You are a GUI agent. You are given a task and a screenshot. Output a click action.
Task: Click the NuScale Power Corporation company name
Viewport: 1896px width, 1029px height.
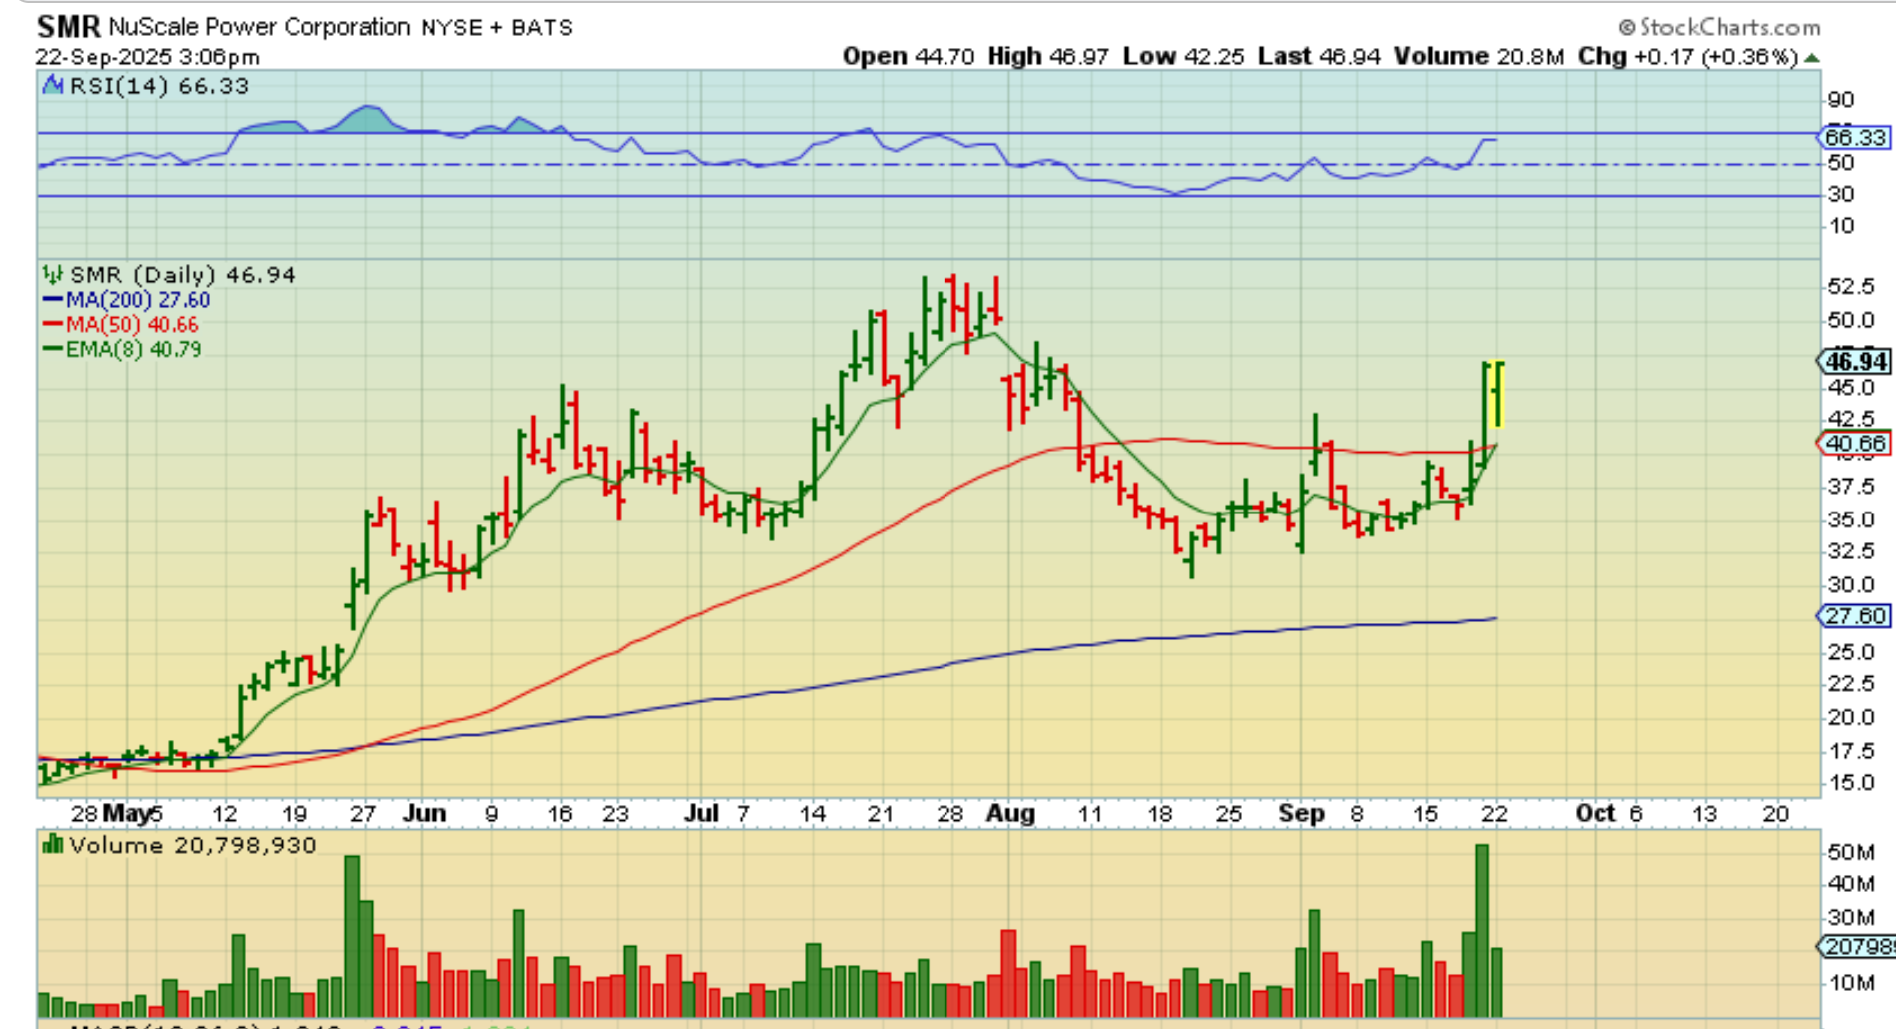tap(260, 27)
